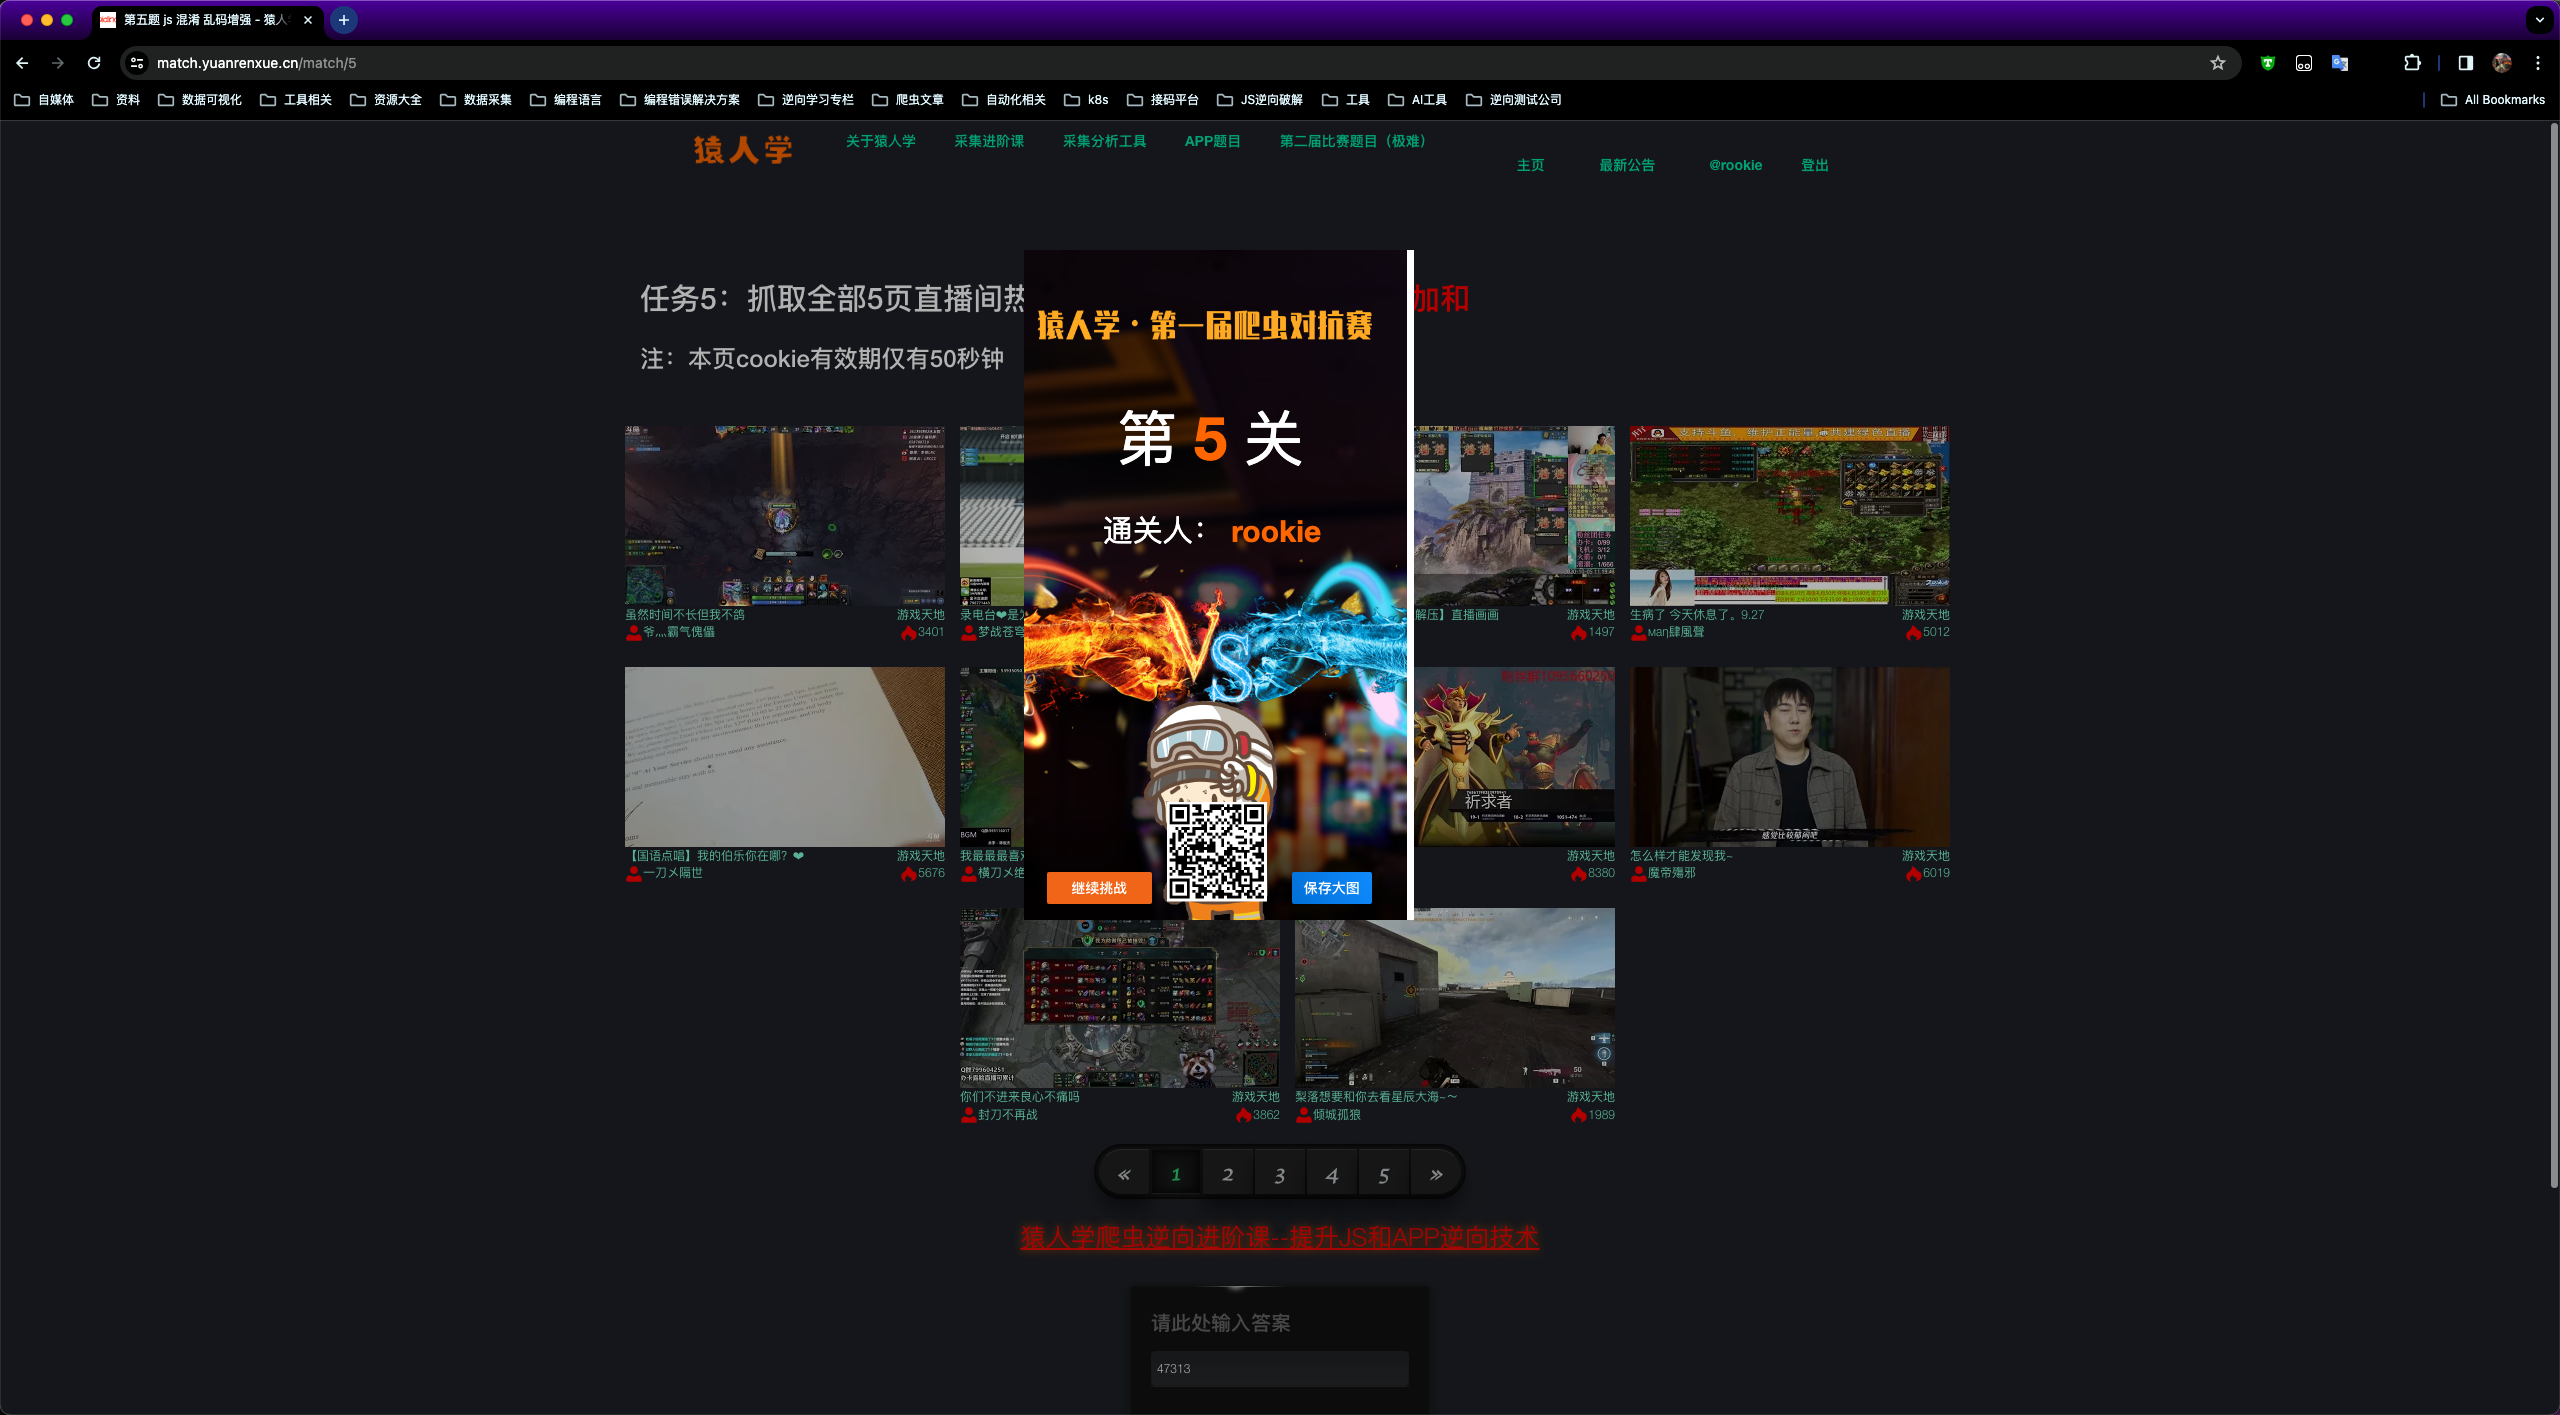
Task: Open Google Translate extension icon
Action: pyautogui.click(x=2340, y=63)
